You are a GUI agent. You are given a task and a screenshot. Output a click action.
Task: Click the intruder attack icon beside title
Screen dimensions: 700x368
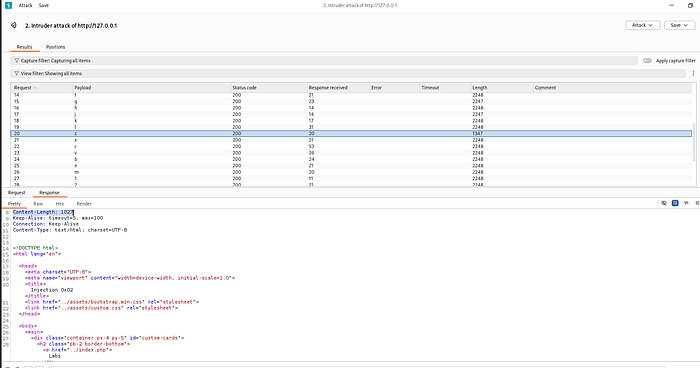(x=14, y=25)
